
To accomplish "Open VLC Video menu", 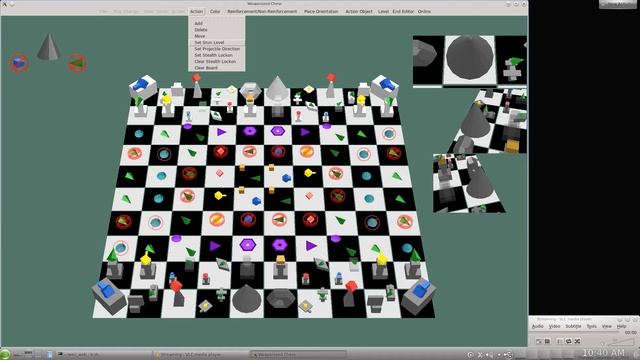I will (554, 327).
